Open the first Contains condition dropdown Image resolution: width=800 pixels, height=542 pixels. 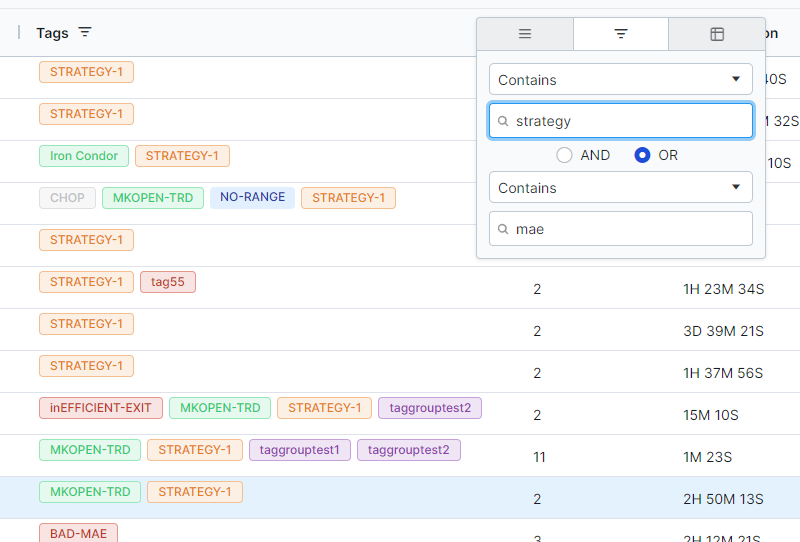pyautogui.click(x=620, y=79)
